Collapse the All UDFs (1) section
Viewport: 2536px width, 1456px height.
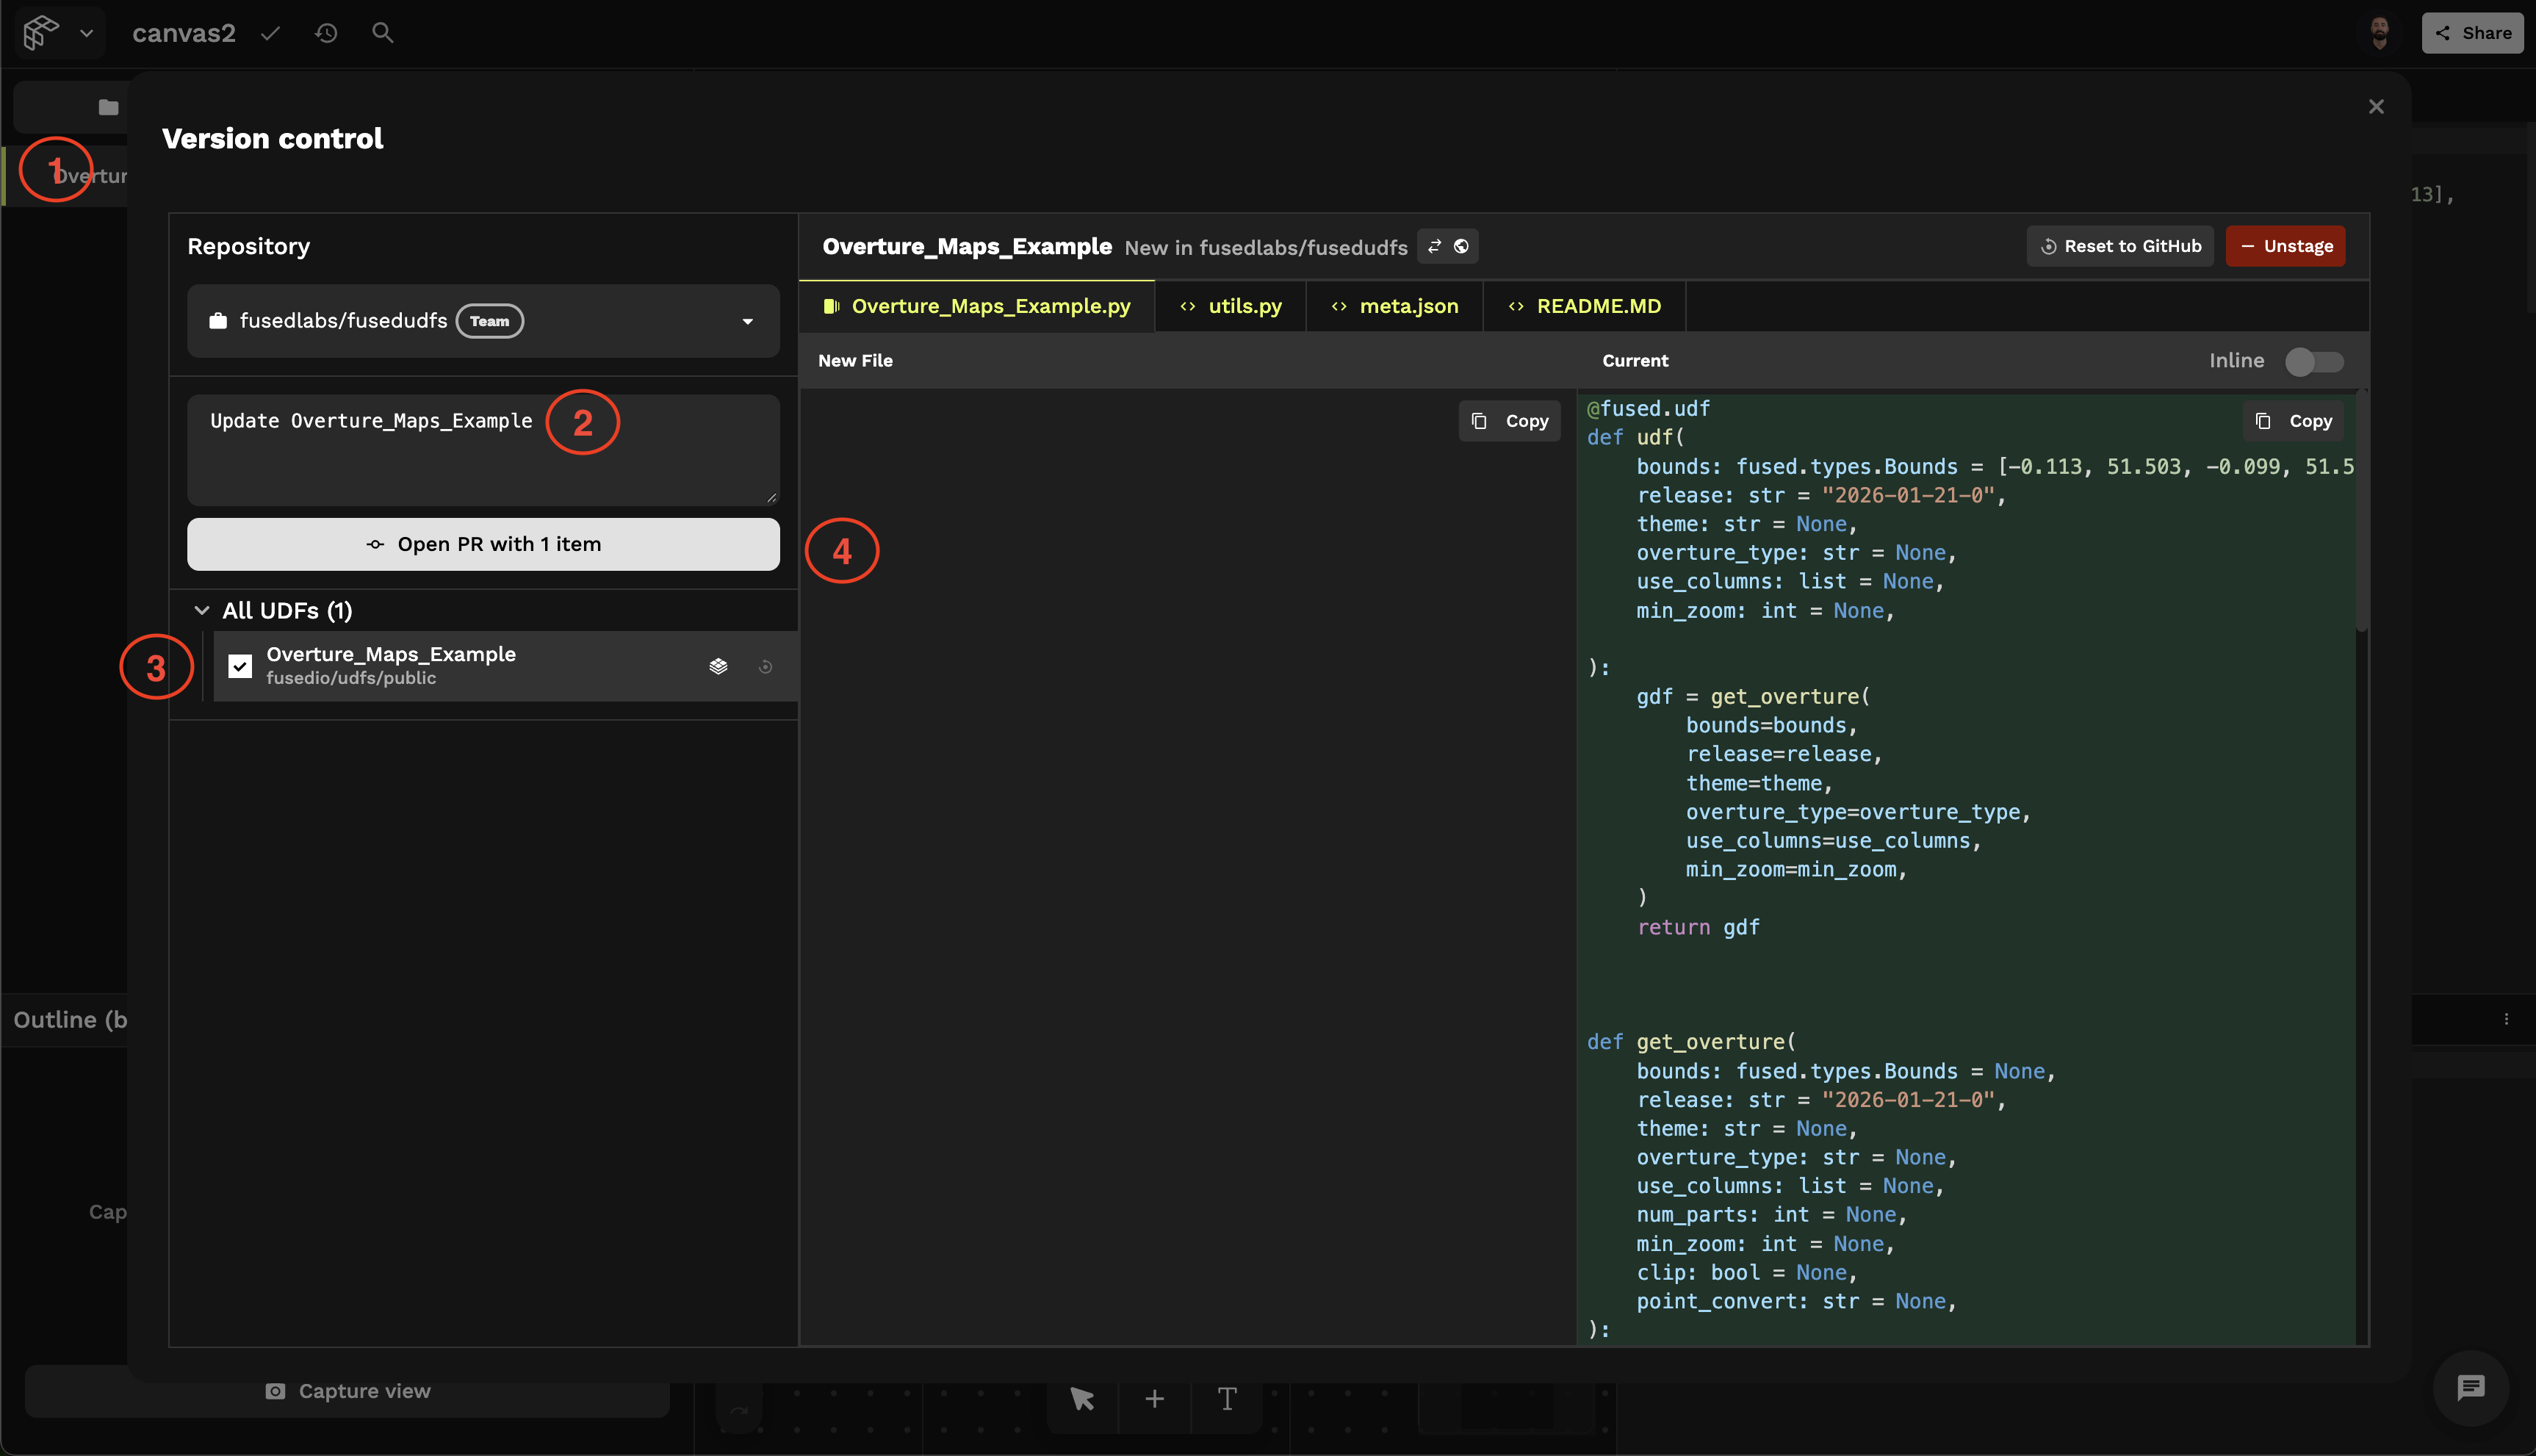pos(202,610)
